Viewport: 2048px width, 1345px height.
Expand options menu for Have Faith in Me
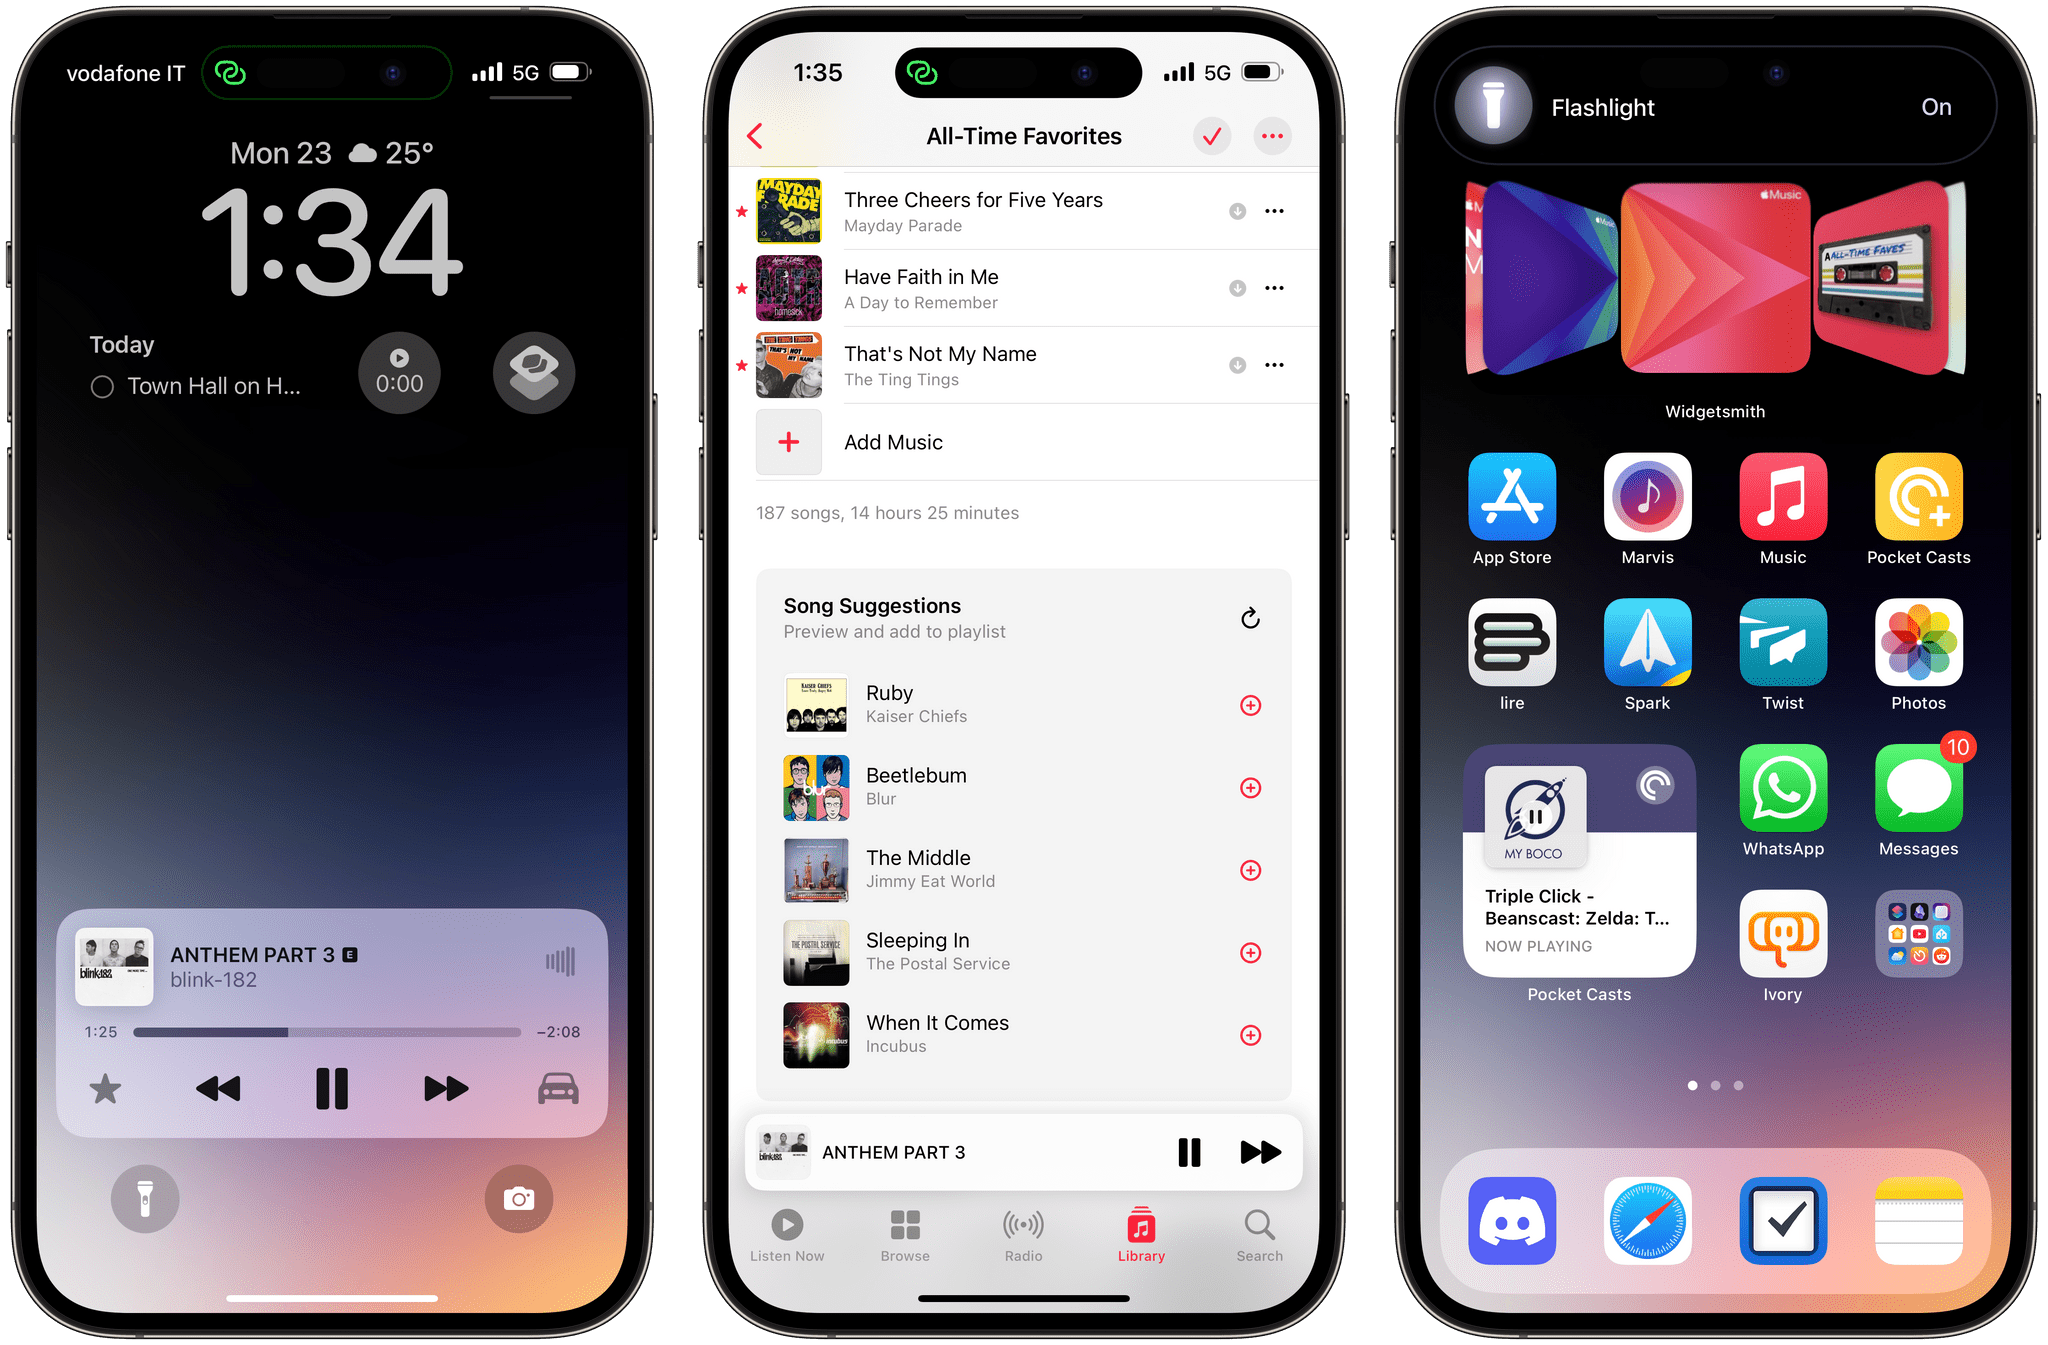(x=1274, y=287)
